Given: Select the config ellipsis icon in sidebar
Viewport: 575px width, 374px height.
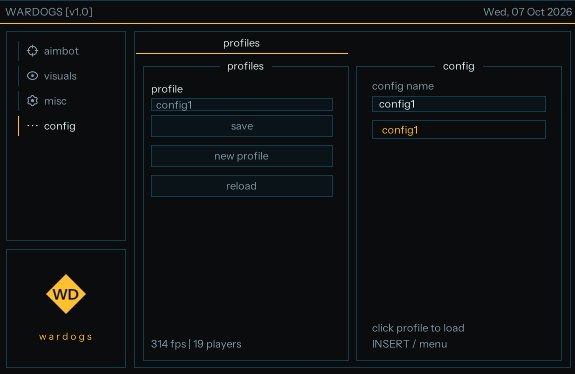Looking at the screenshot, I should [32, 126].
